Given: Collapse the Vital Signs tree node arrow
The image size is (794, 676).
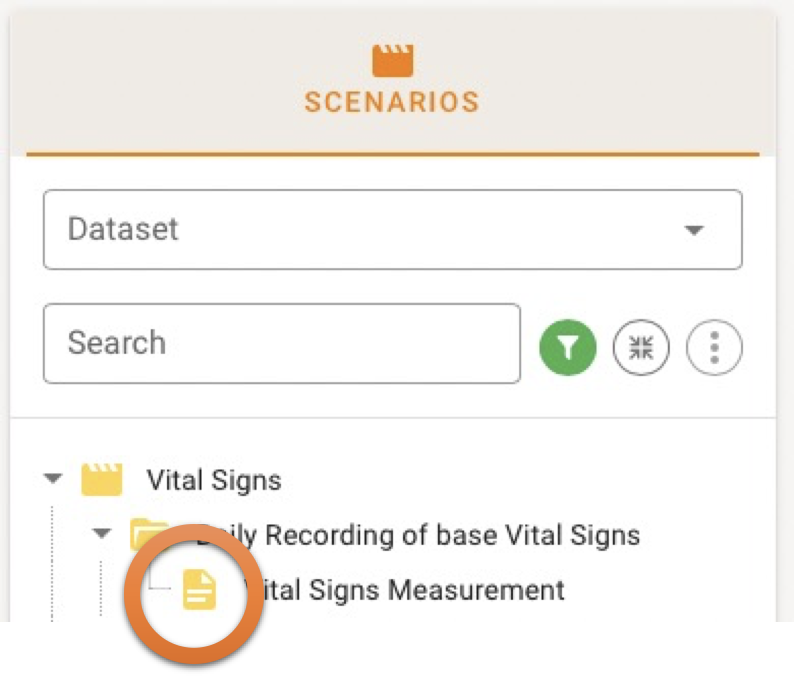Looking at the screenshot, I should coord(54,479).
